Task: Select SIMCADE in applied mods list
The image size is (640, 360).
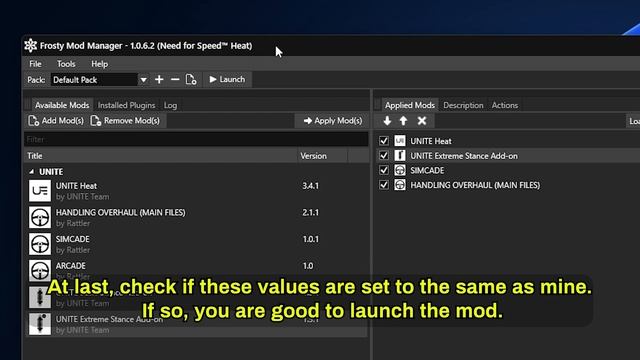Action: click(x=427, y=171)
